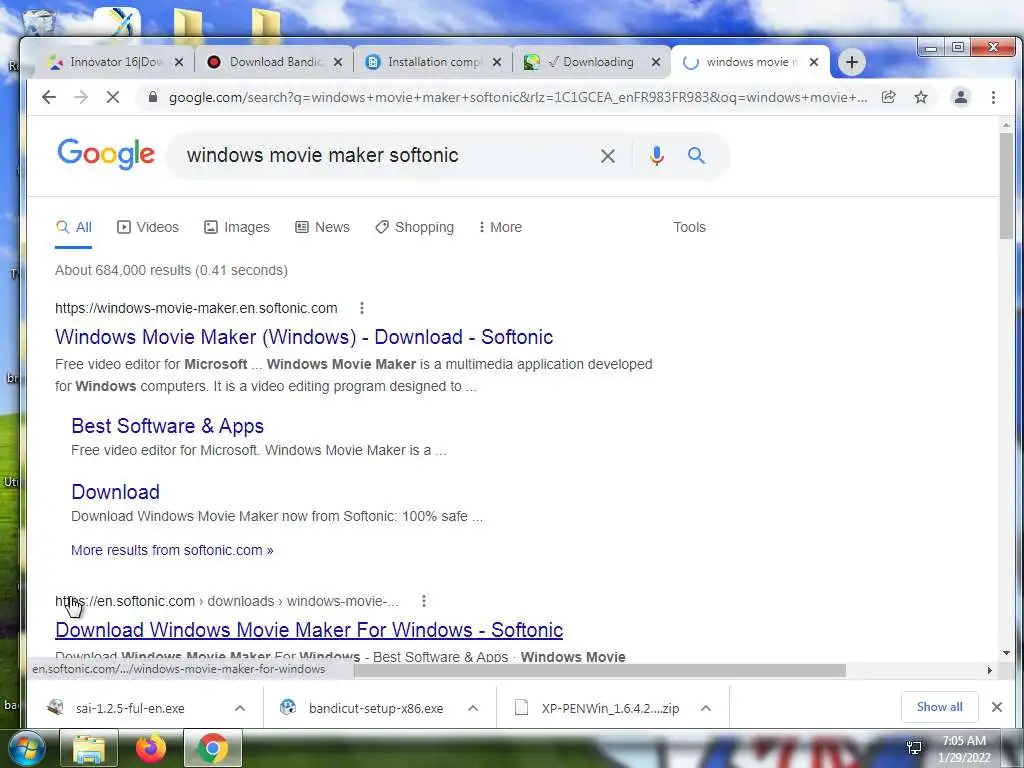
Task: Click the vertical scrollbar thumb
Action: point(1006,186)
